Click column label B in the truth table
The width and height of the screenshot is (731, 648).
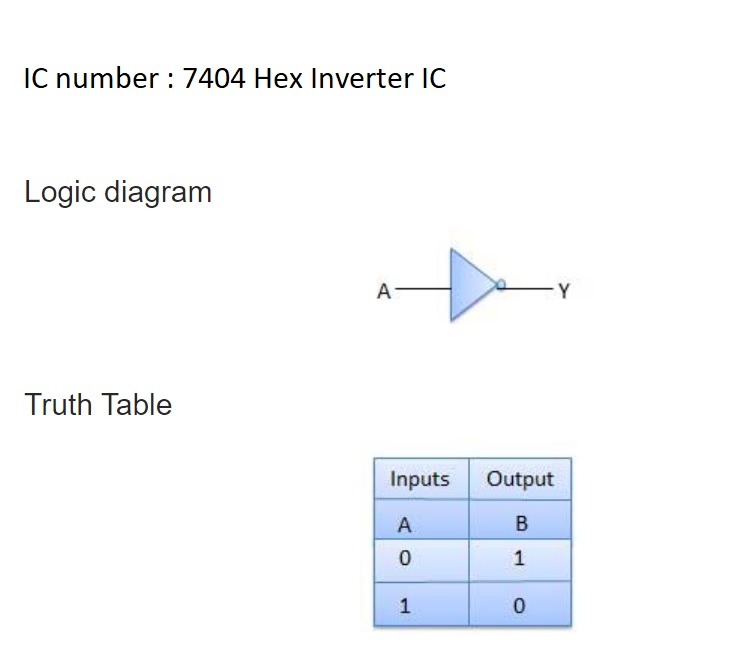(521, 523)
